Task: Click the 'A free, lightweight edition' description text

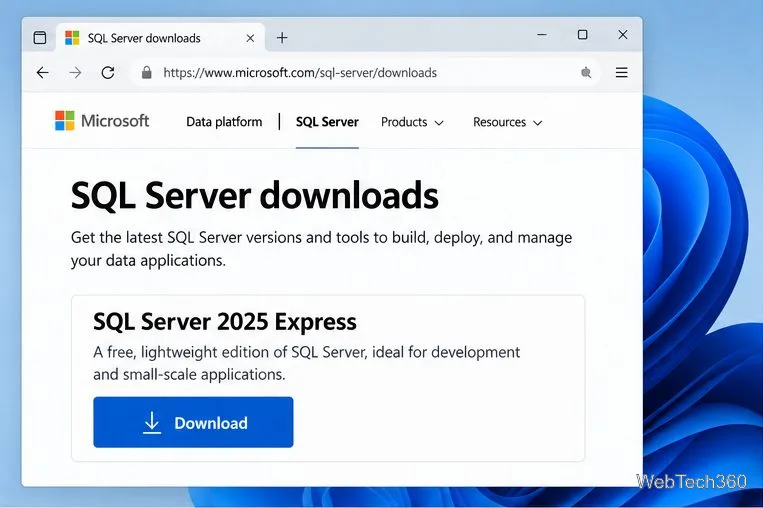Action: (x=307, y=363)
